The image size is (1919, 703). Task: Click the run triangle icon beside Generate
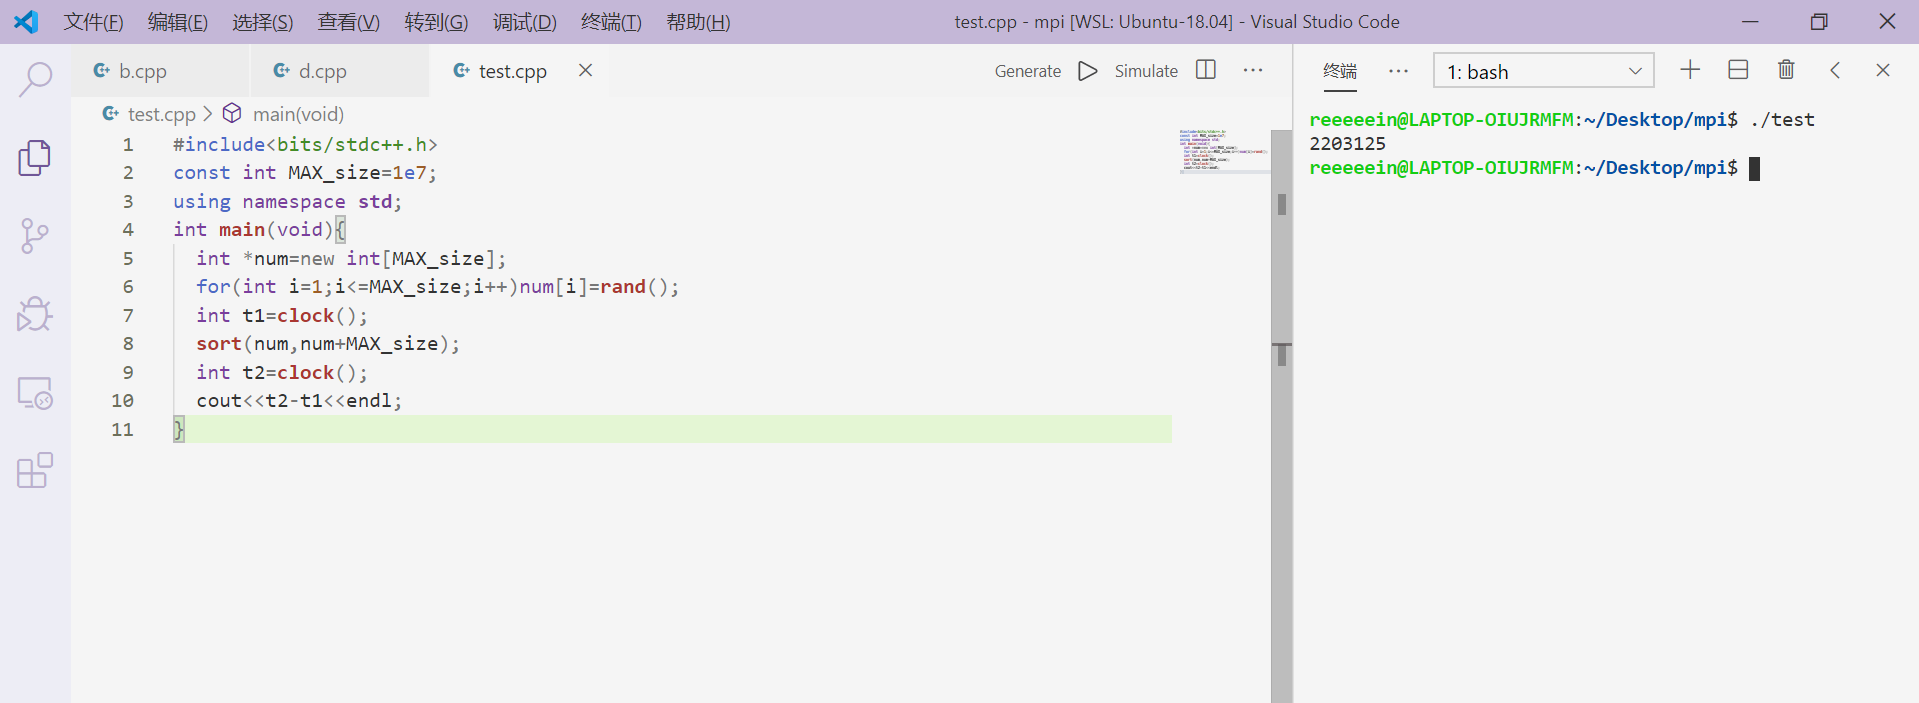(1088, 71)
